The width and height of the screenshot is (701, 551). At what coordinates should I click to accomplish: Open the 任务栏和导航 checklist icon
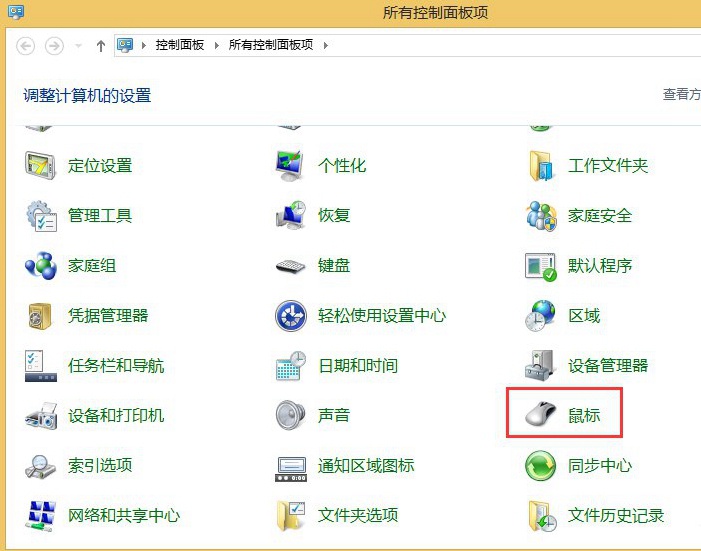coord(41,366)
